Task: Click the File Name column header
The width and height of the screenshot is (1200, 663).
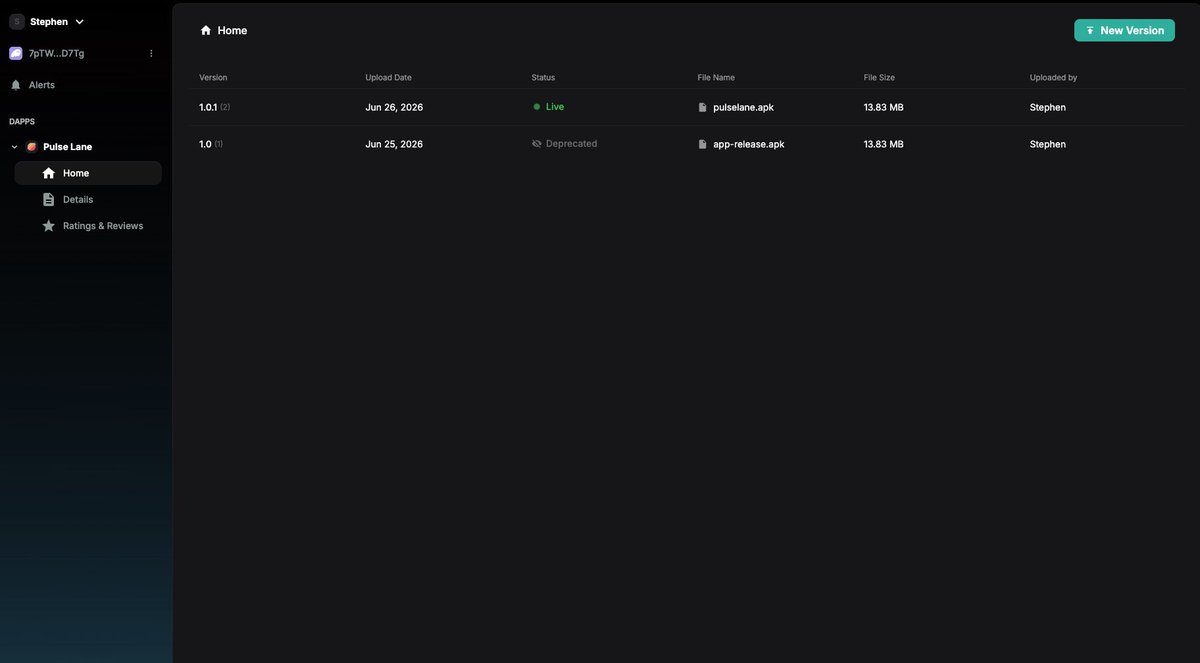Action: (716, 77)
